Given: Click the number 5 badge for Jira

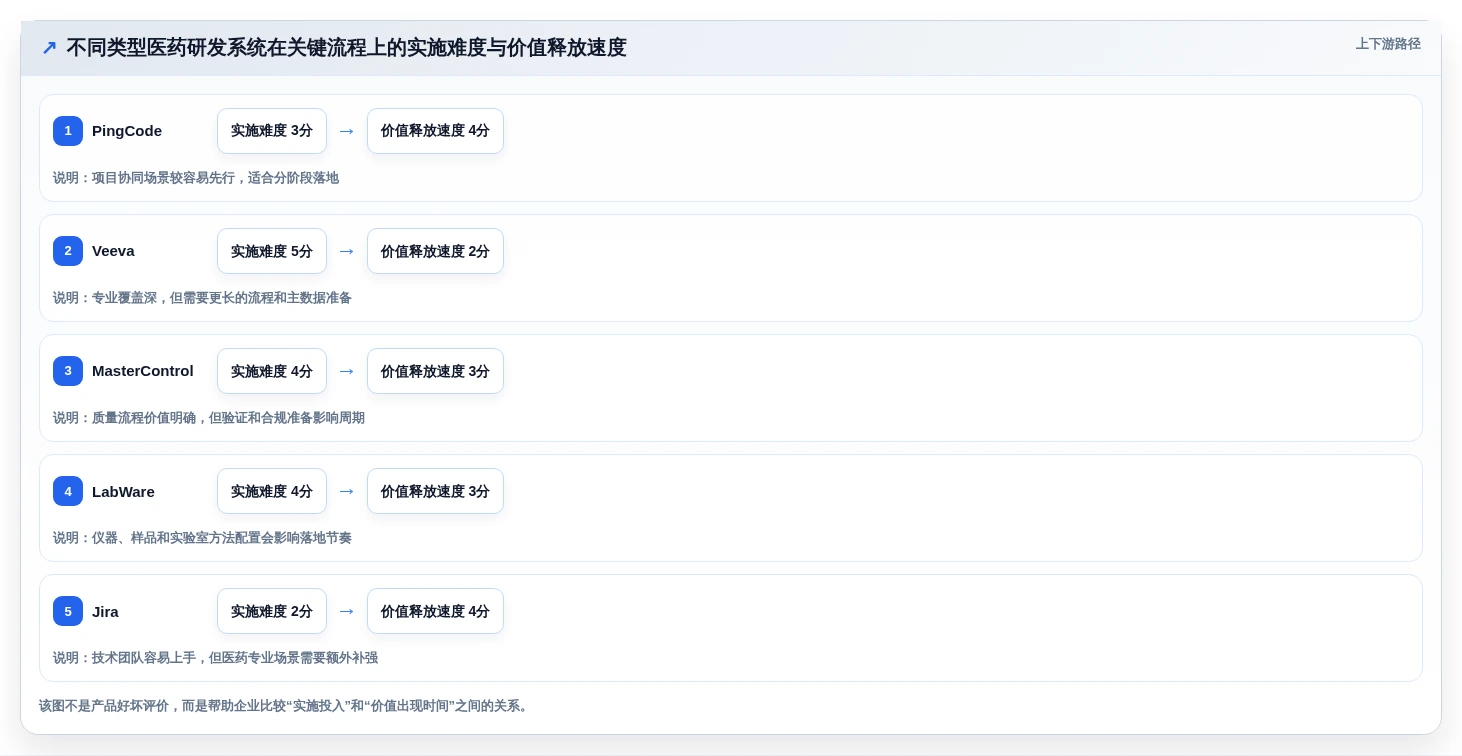Looking at the screenshot, I should [x=68, y=611].
